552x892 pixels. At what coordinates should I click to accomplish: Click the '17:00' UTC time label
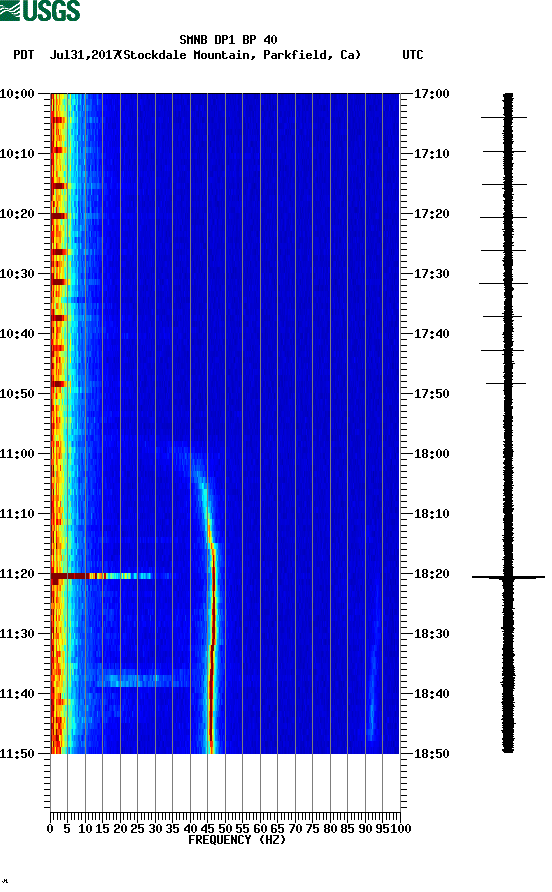point(431,93)
